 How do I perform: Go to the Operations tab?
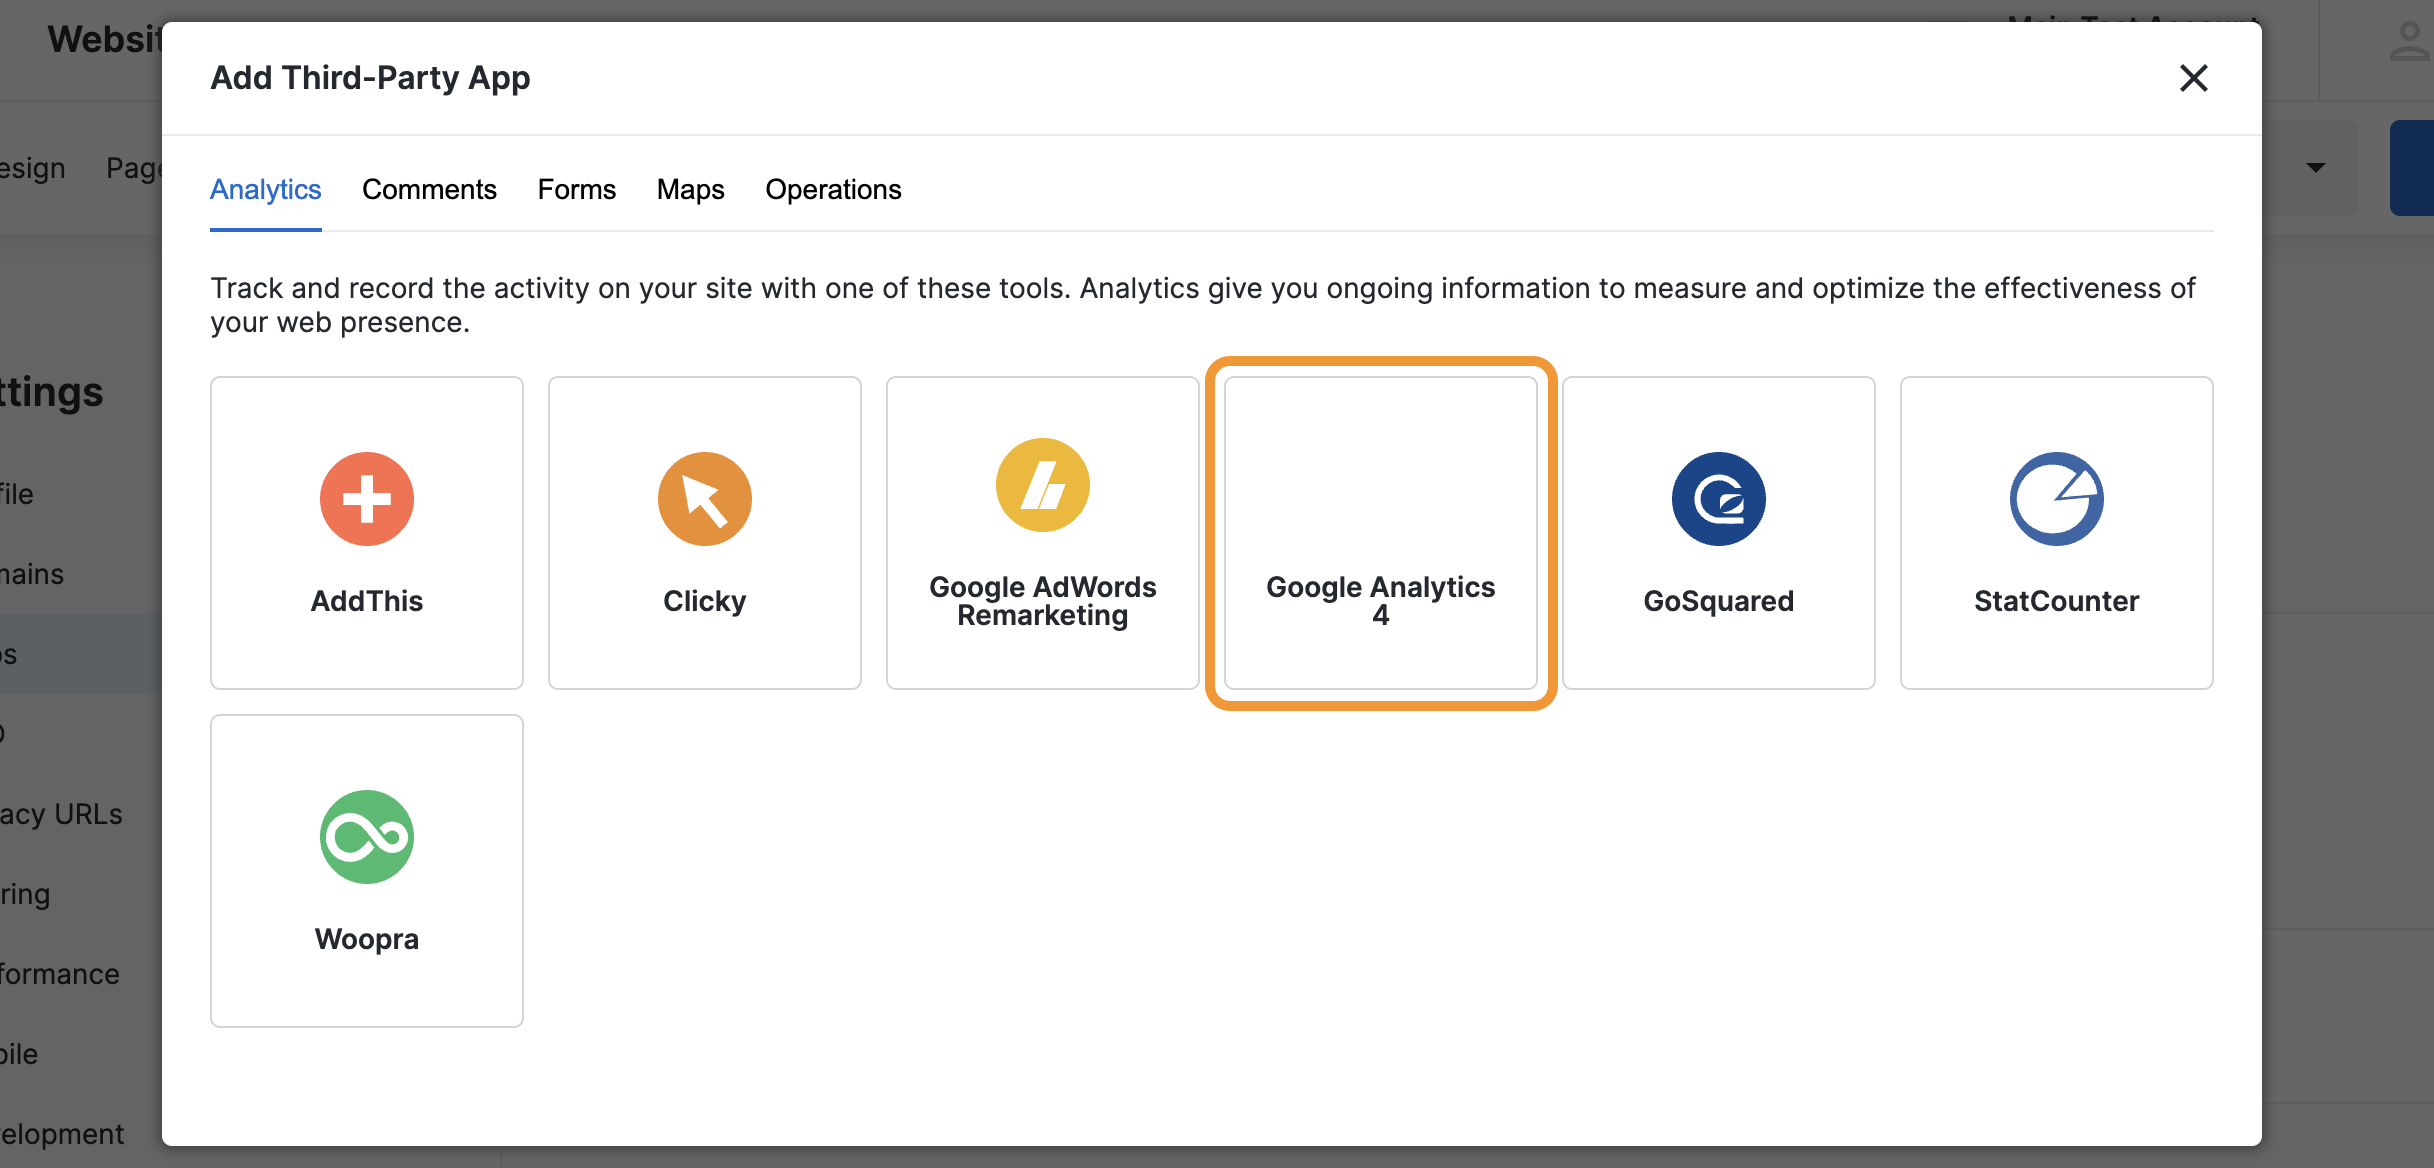(833, 189)
